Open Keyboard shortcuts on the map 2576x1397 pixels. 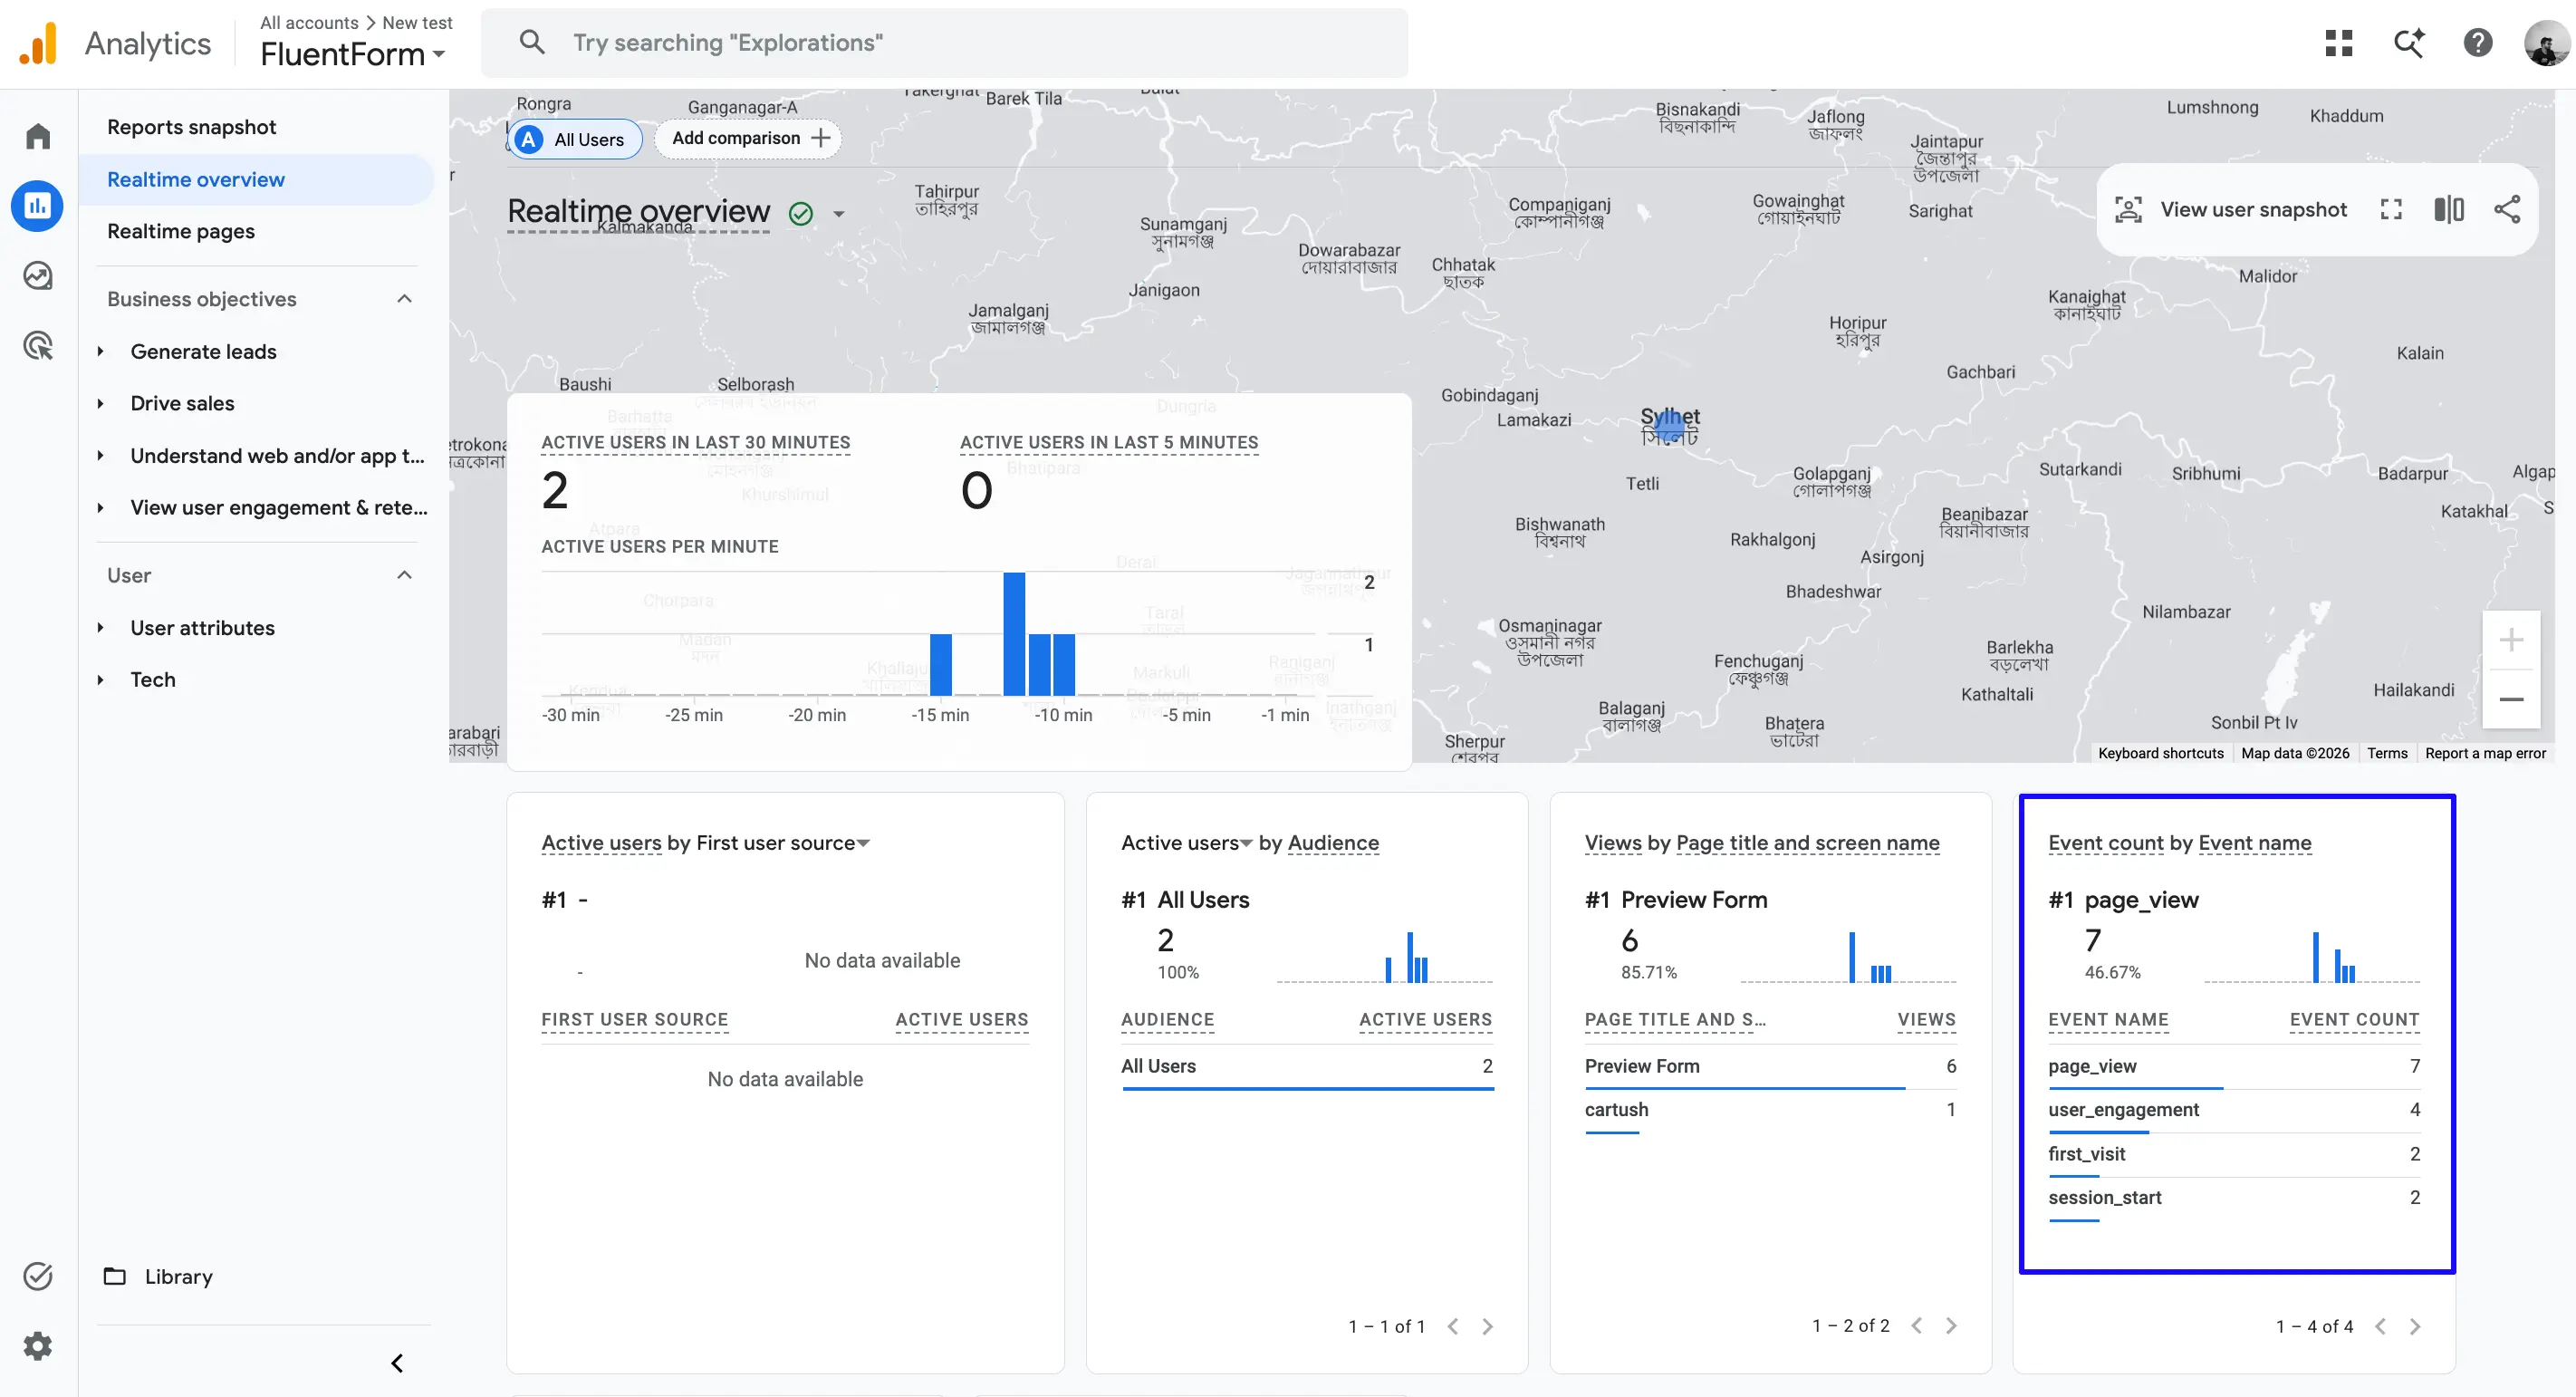coord(2160,753)
